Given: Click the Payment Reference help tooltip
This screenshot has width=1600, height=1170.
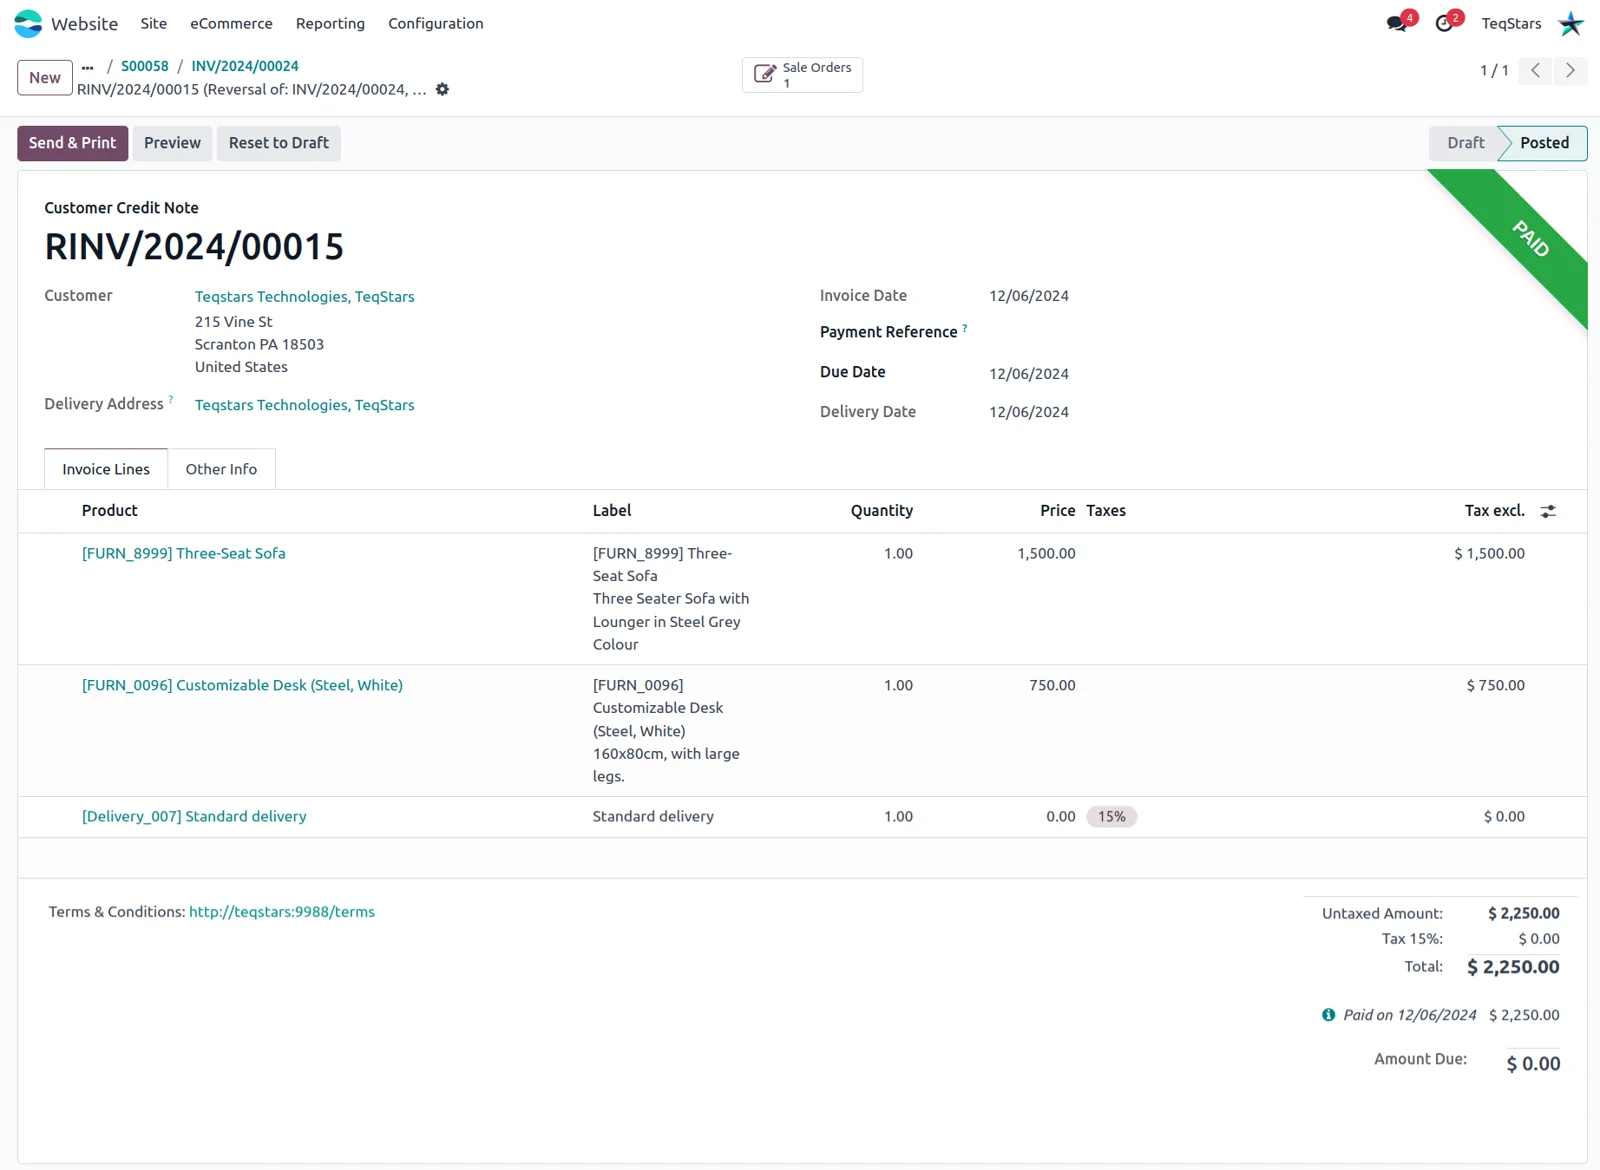Looking at the screenshot, I should [x=965, y=328].
